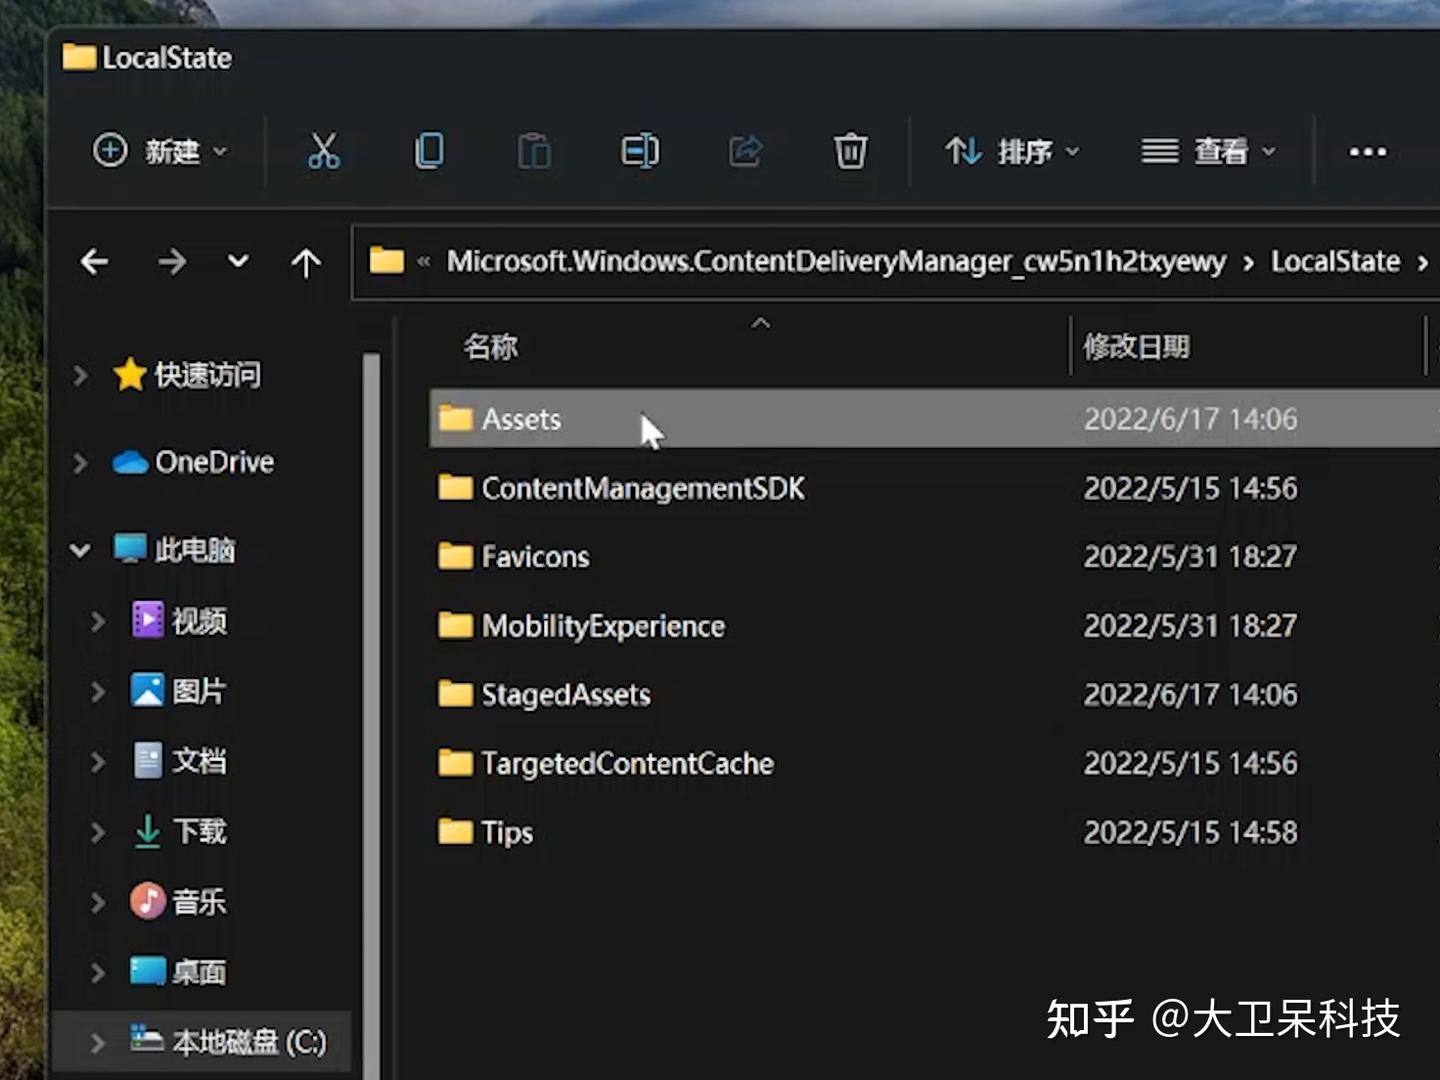Click the Favicons folder icon

pyautogui.click(x=456, y=556)
